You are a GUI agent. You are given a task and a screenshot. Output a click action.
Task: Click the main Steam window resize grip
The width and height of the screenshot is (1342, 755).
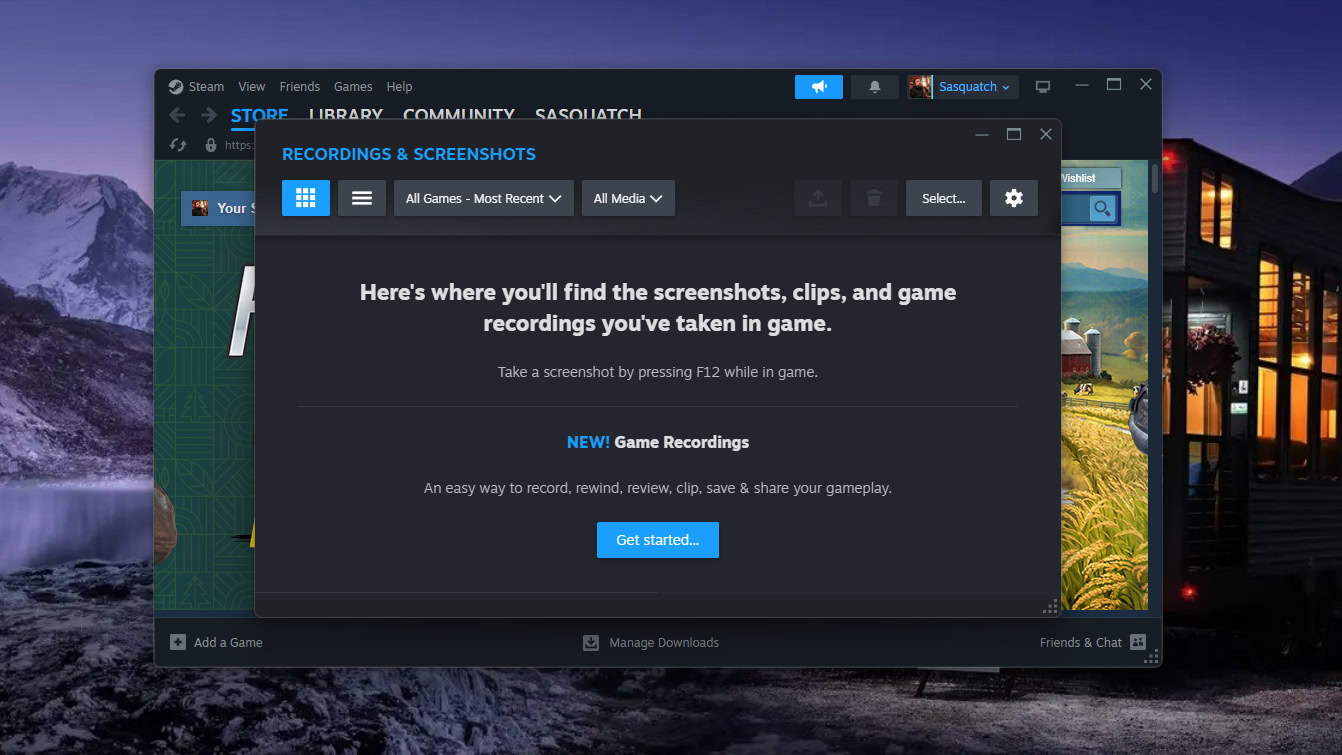point(1151,656)
